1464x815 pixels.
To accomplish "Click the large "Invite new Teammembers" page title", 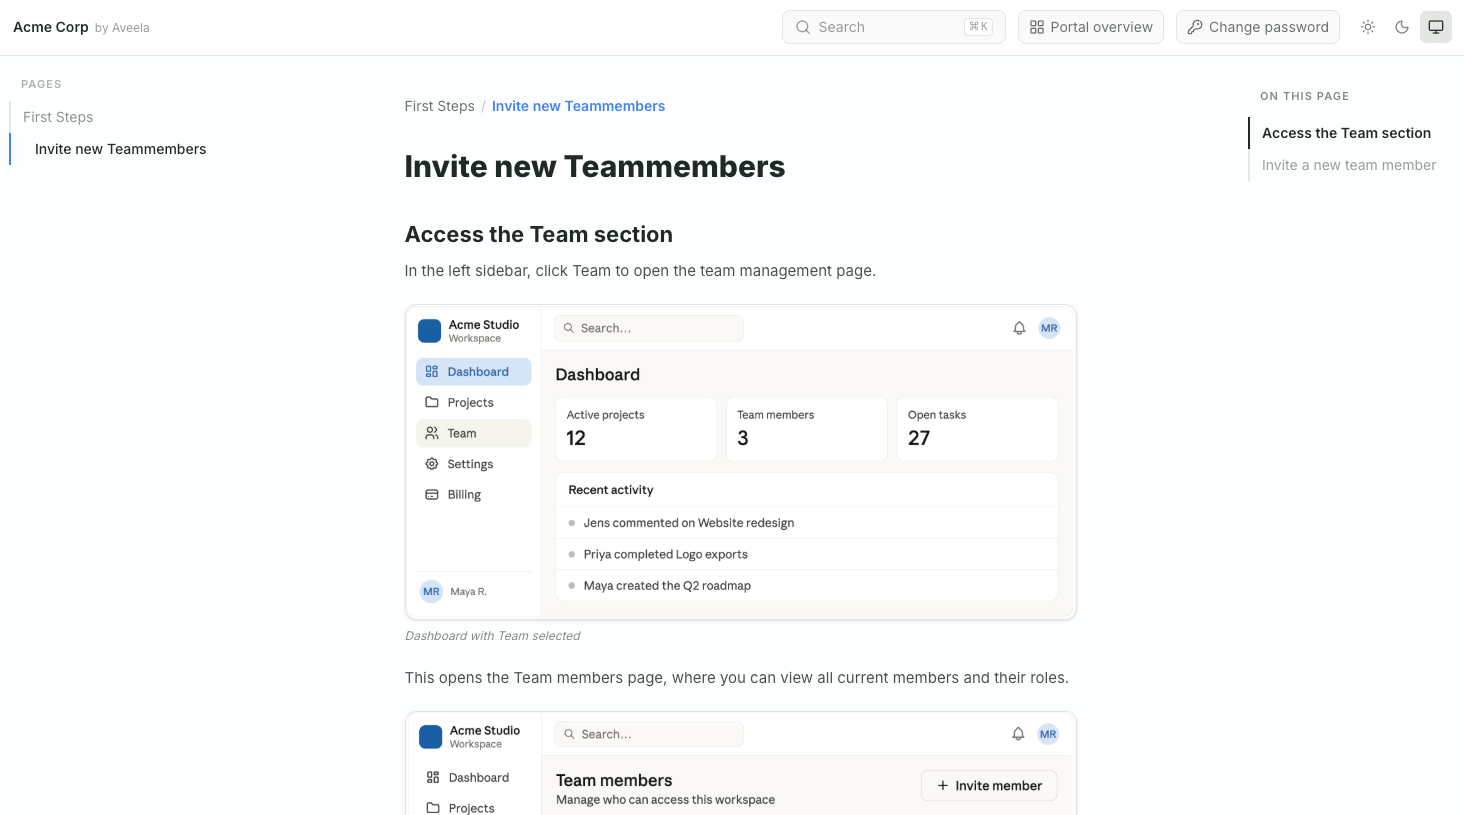I will click(x=595, y=166).
